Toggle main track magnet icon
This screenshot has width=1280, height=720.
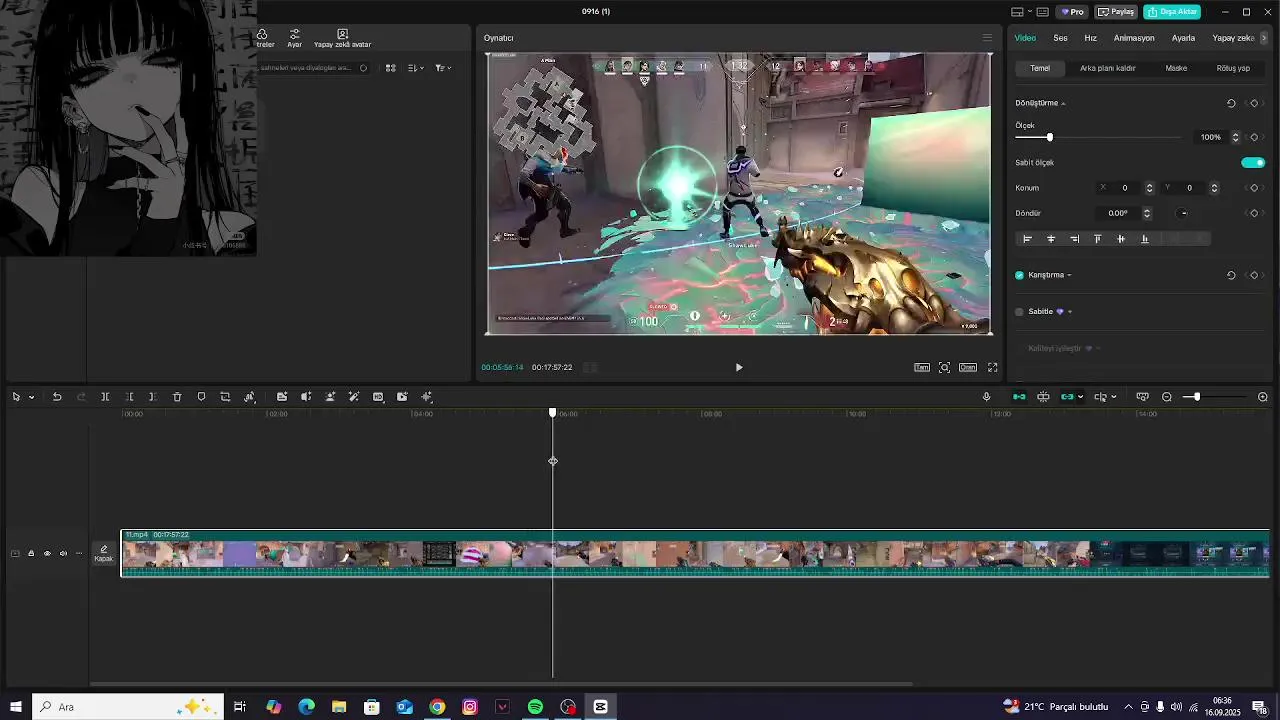pos(1019,397)
